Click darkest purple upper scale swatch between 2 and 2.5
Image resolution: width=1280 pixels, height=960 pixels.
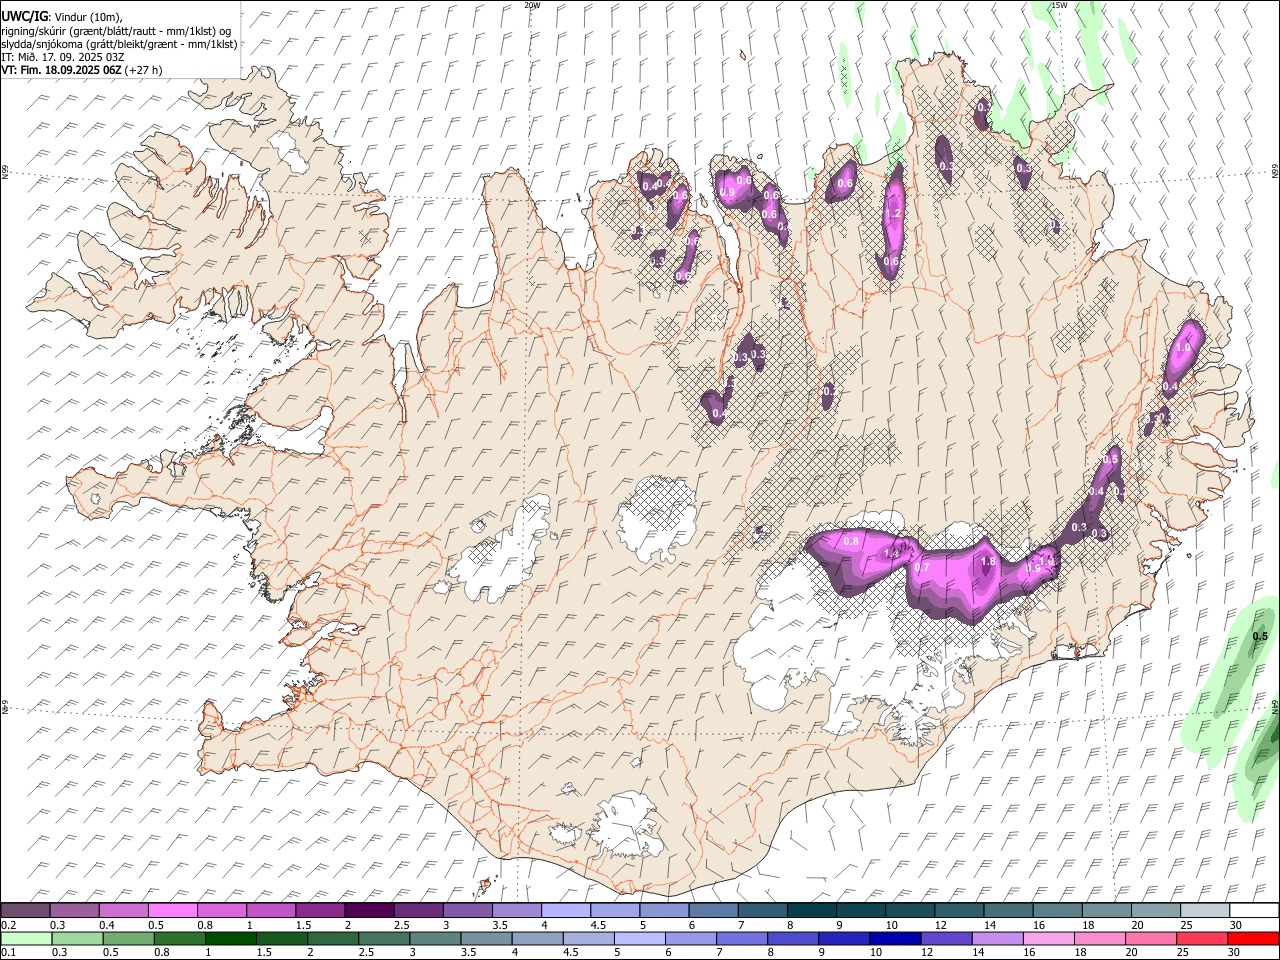[369, 910]
